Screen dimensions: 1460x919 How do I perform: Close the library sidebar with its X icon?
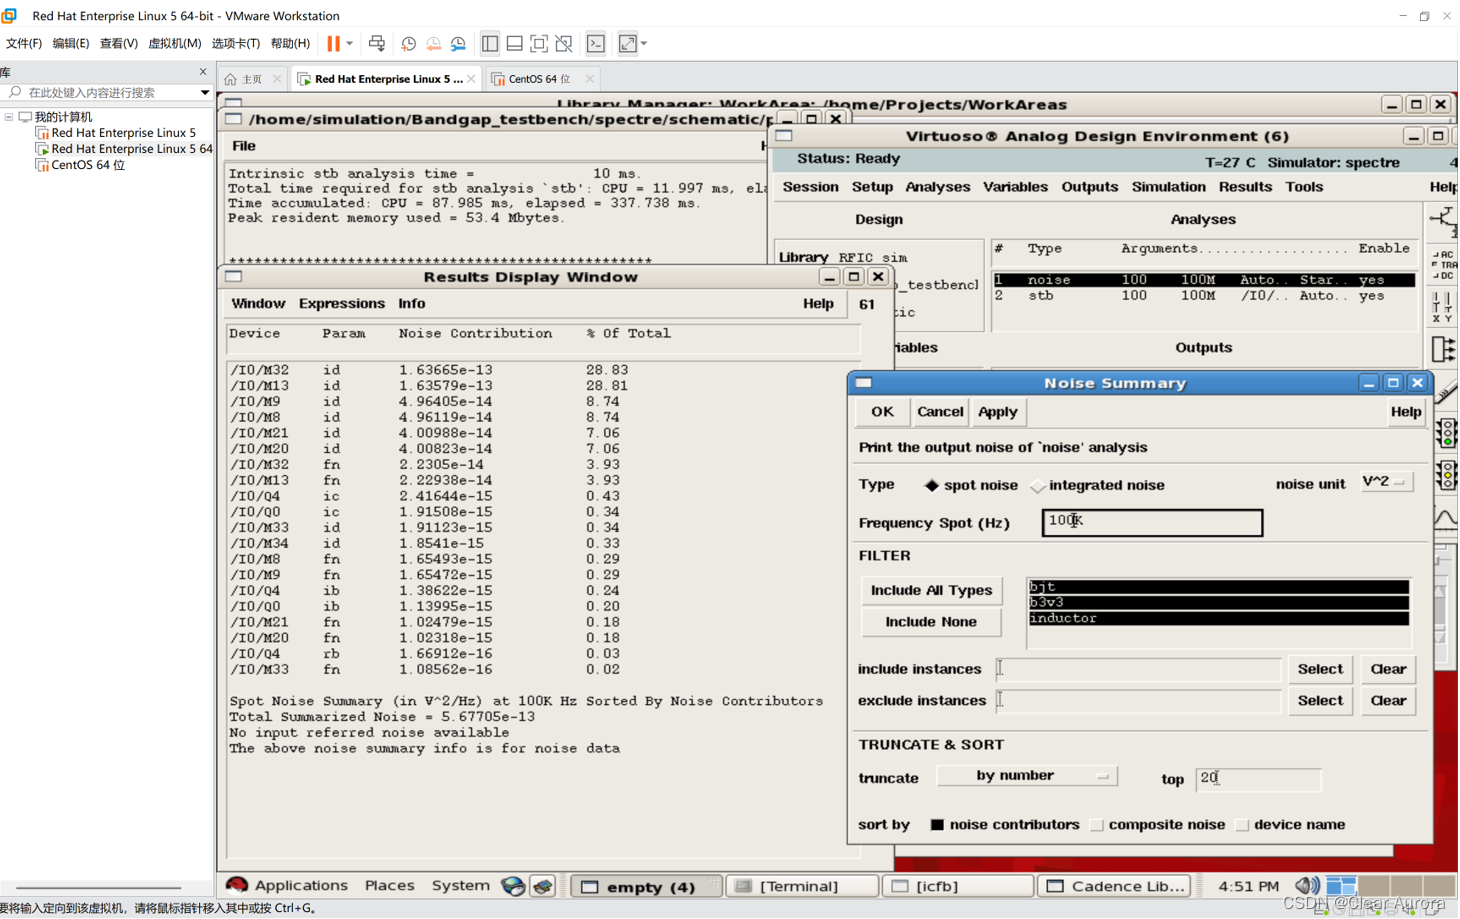point(203,72)
